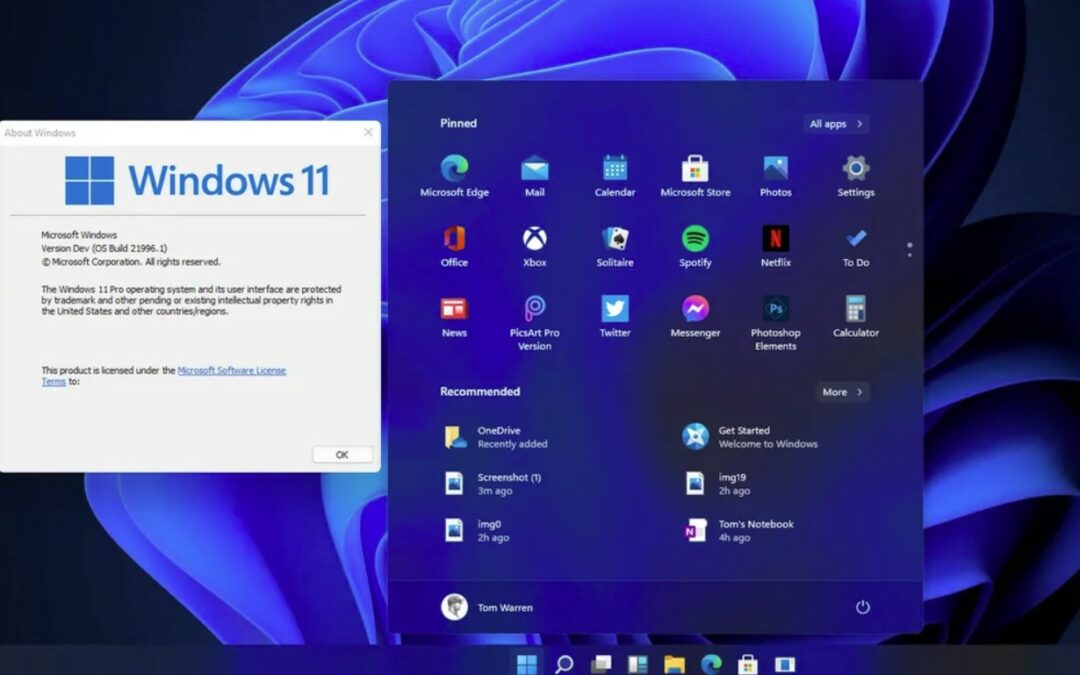Viewport: 1080px width, 675px height.
Task: Open the Twitter app
Action: coord(614,317)
